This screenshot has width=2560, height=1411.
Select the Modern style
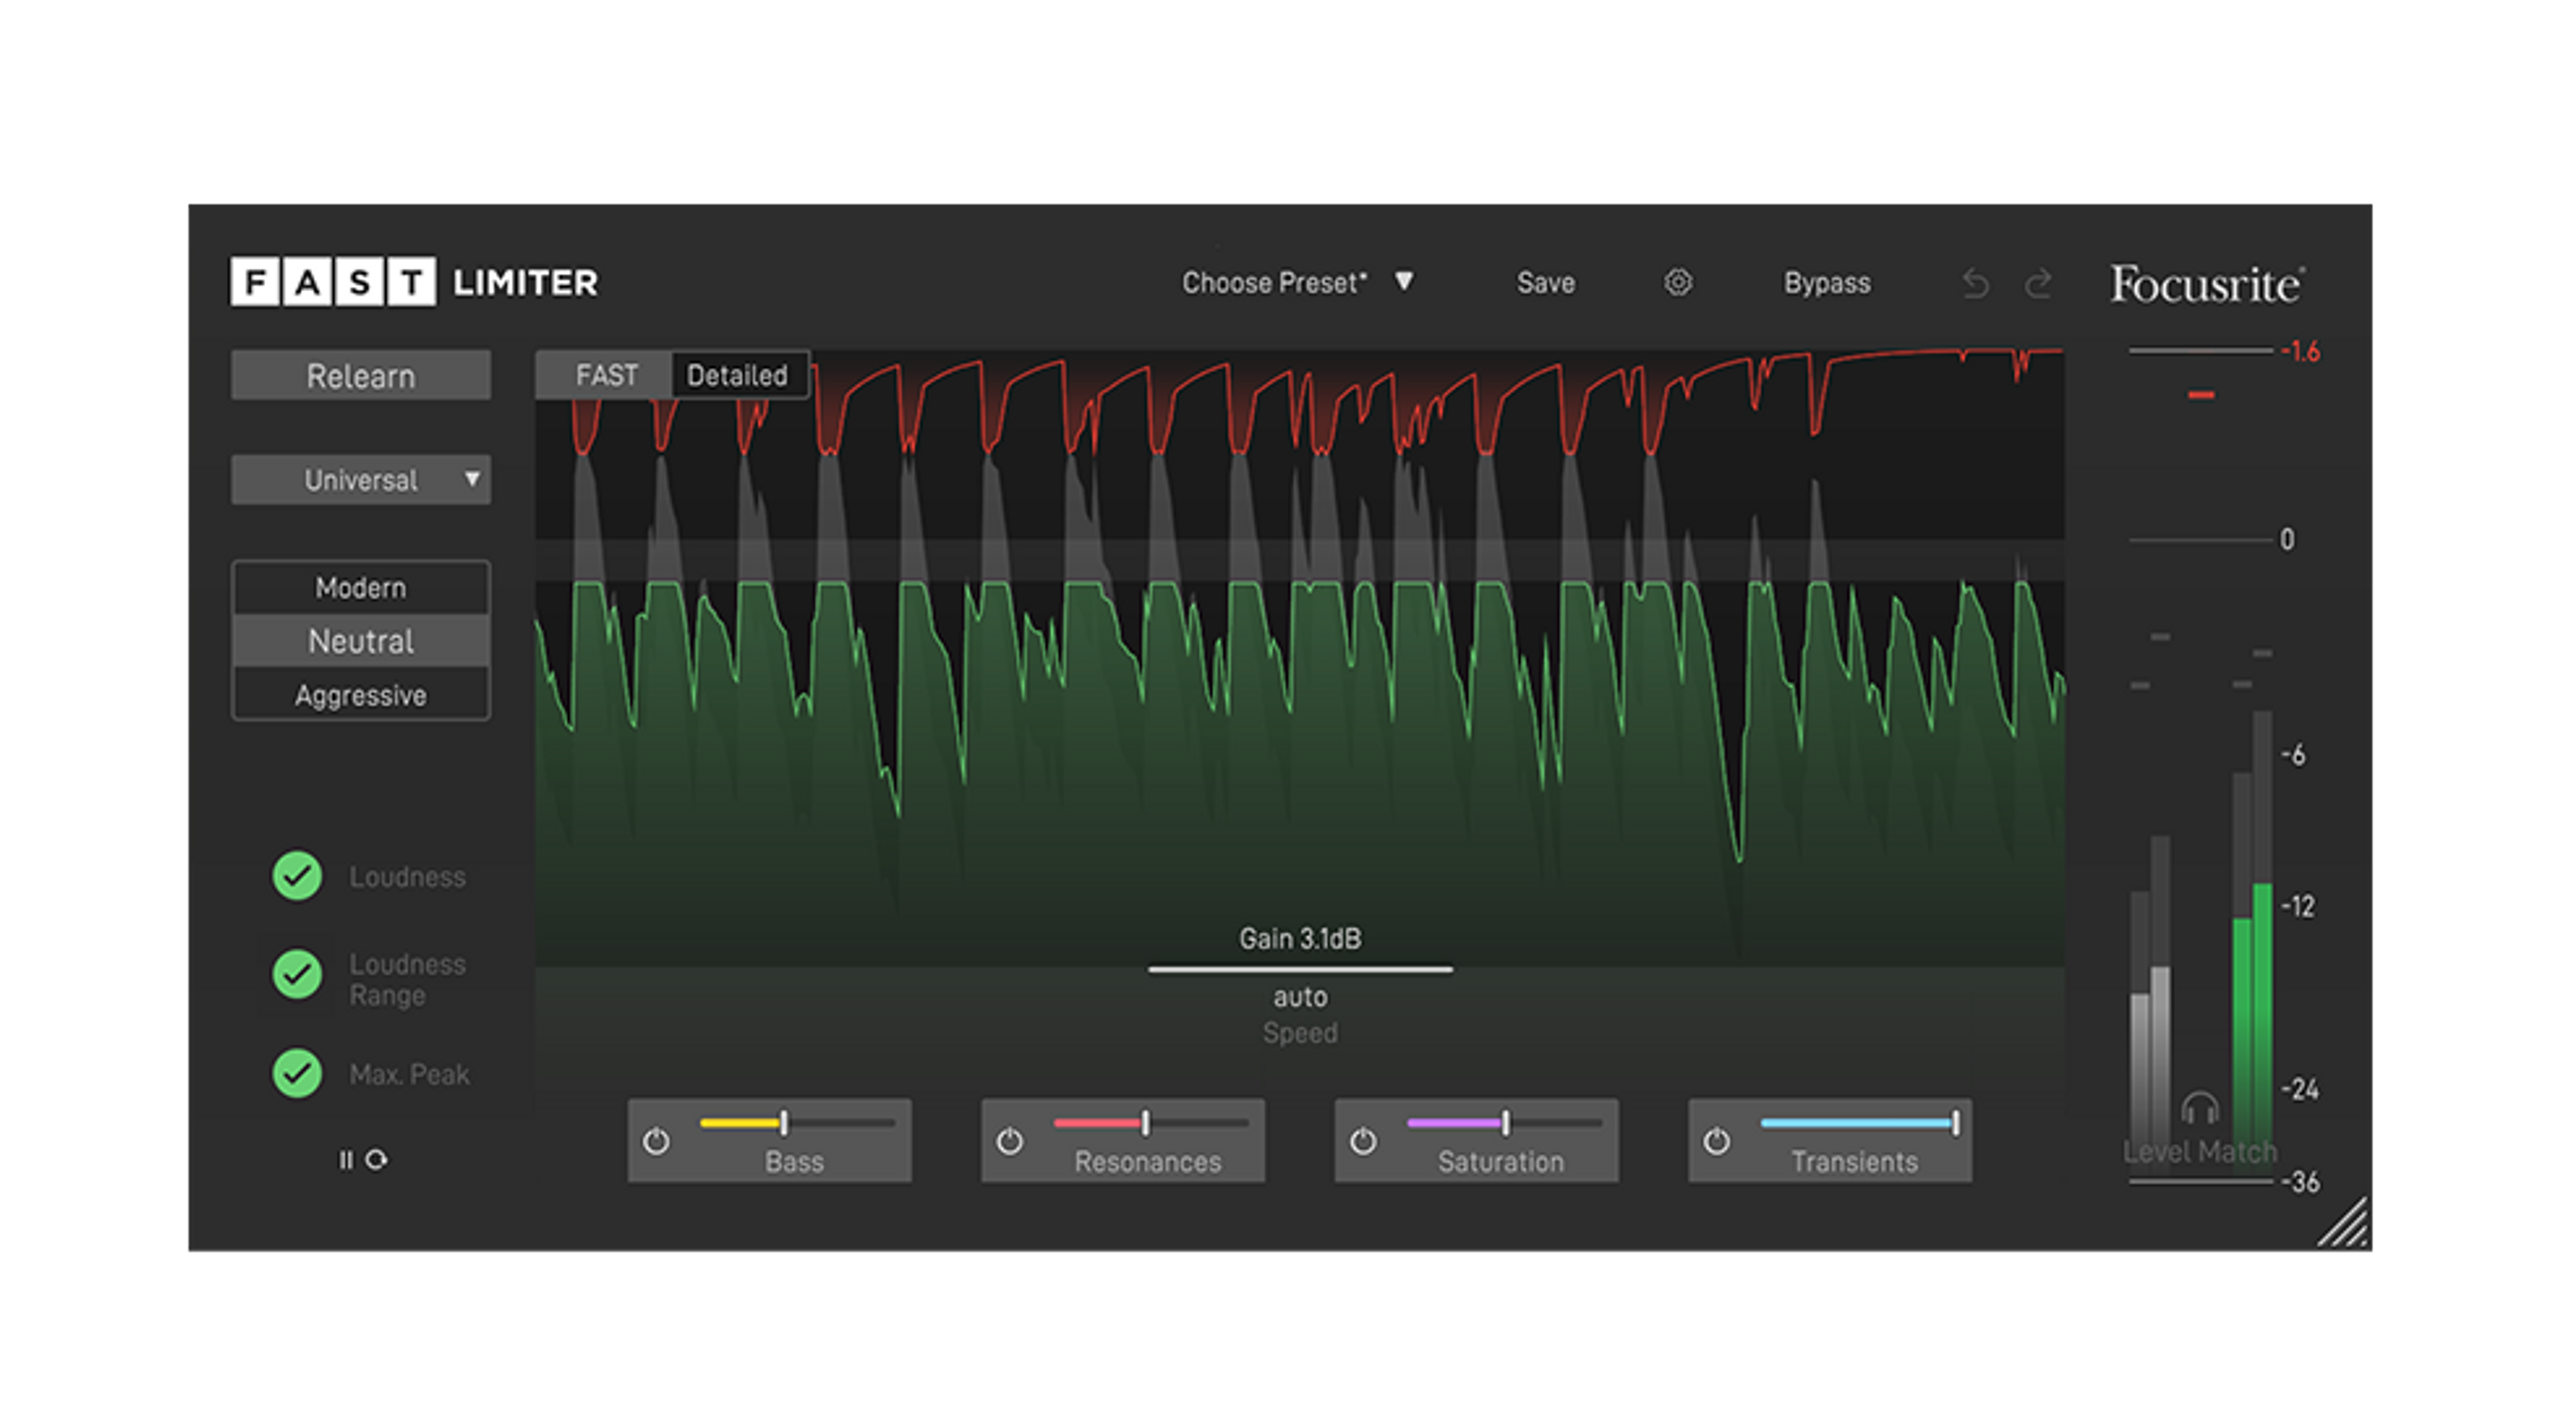pyautogui.click(x=361, y=587)
